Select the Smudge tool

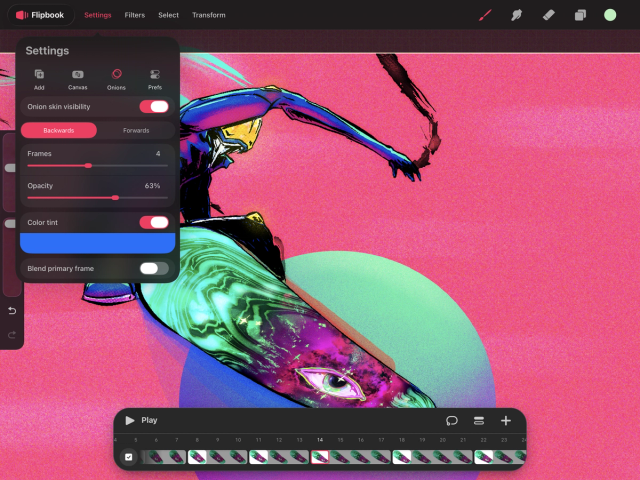[516, 15]
